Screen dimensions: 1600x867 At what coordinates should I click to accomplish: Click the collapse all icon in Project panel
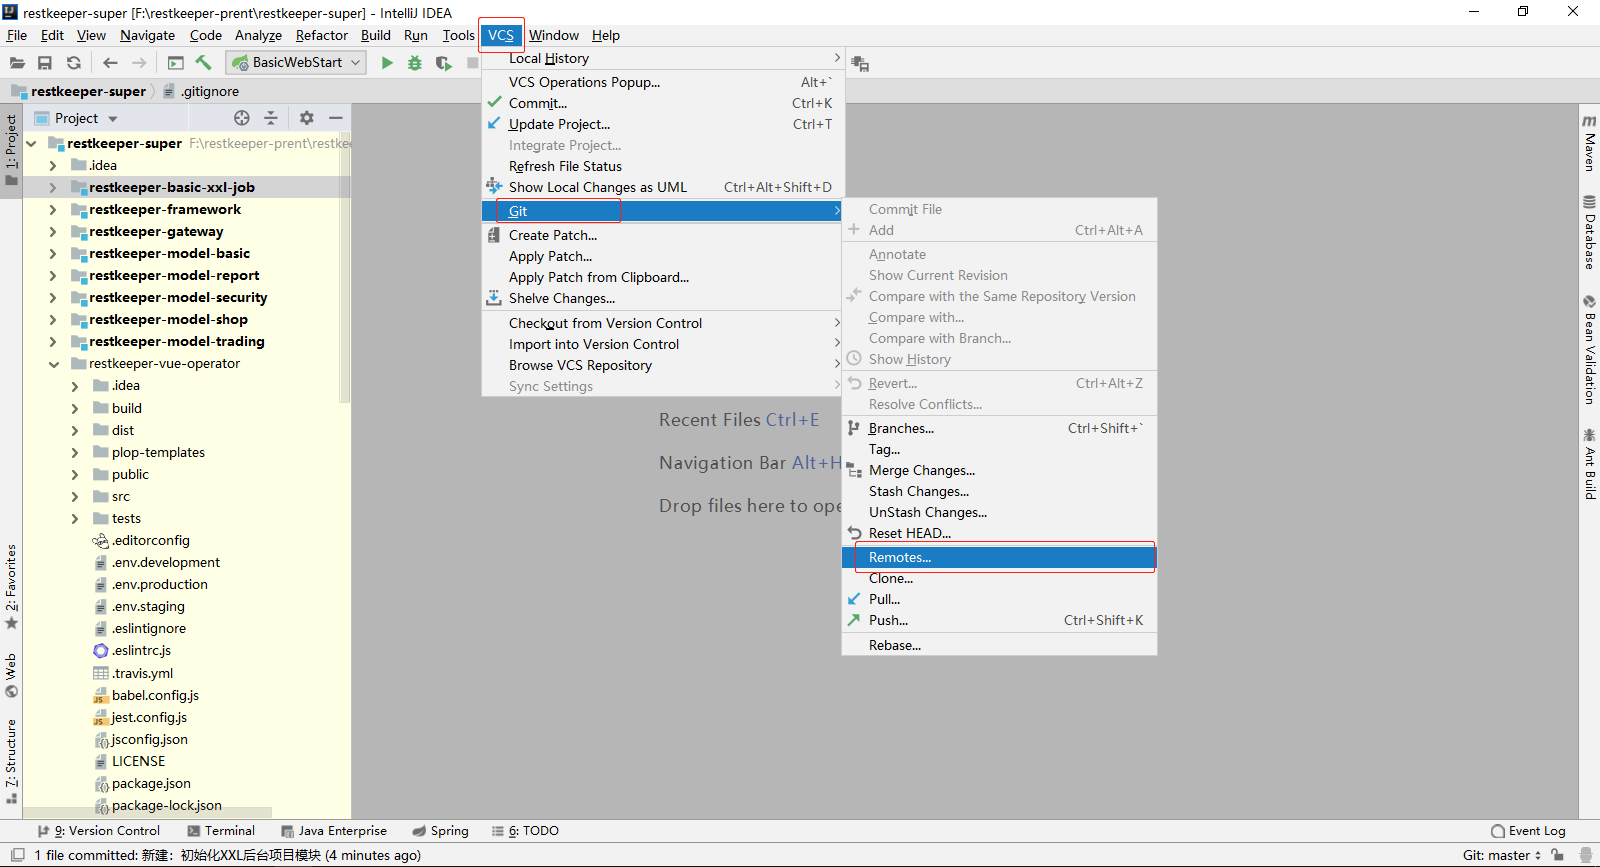[x=271, y=118]
